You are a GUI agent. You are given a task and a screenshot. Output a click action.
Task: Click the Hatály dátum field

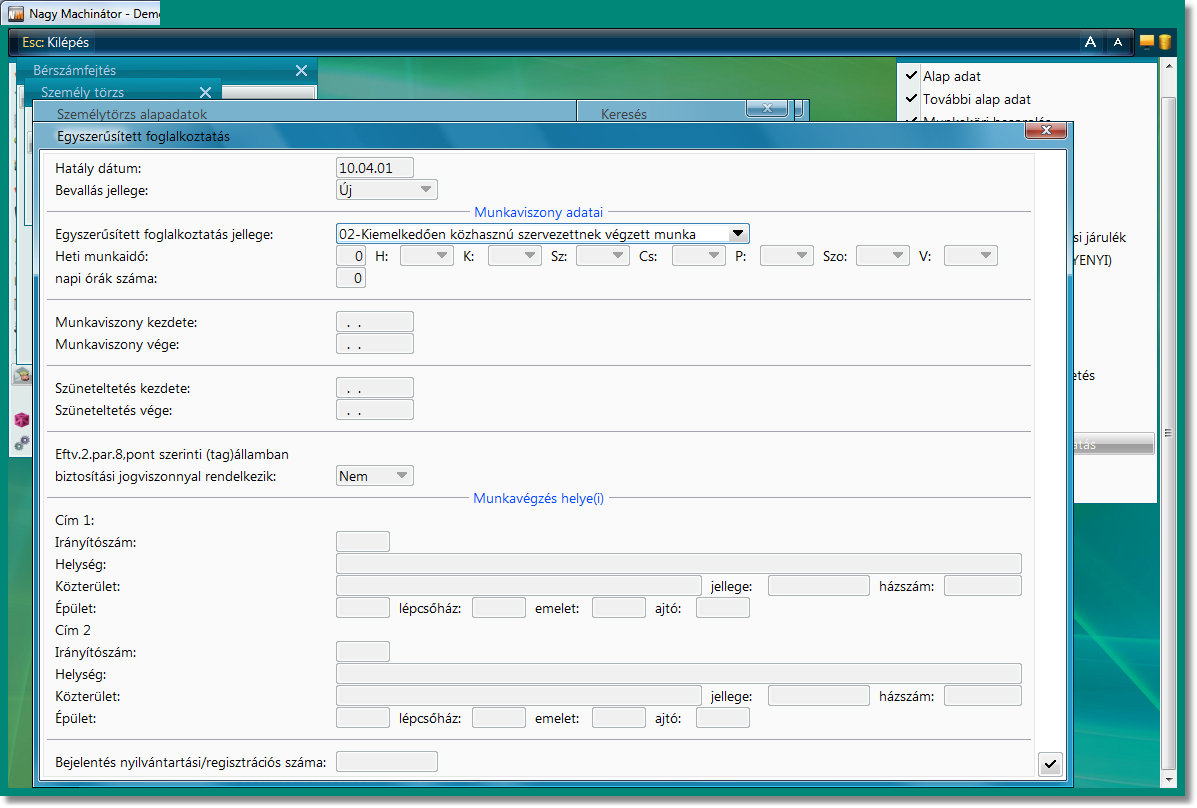coord(375,167)
